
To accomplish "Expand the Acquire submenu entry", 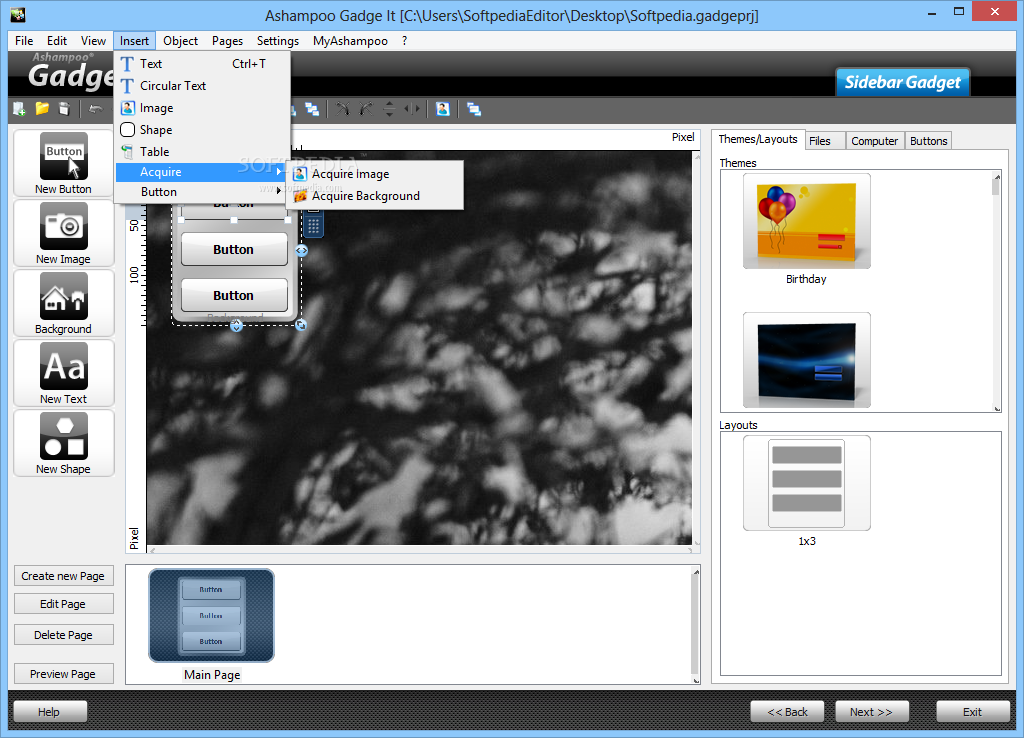I will point(202,172).
